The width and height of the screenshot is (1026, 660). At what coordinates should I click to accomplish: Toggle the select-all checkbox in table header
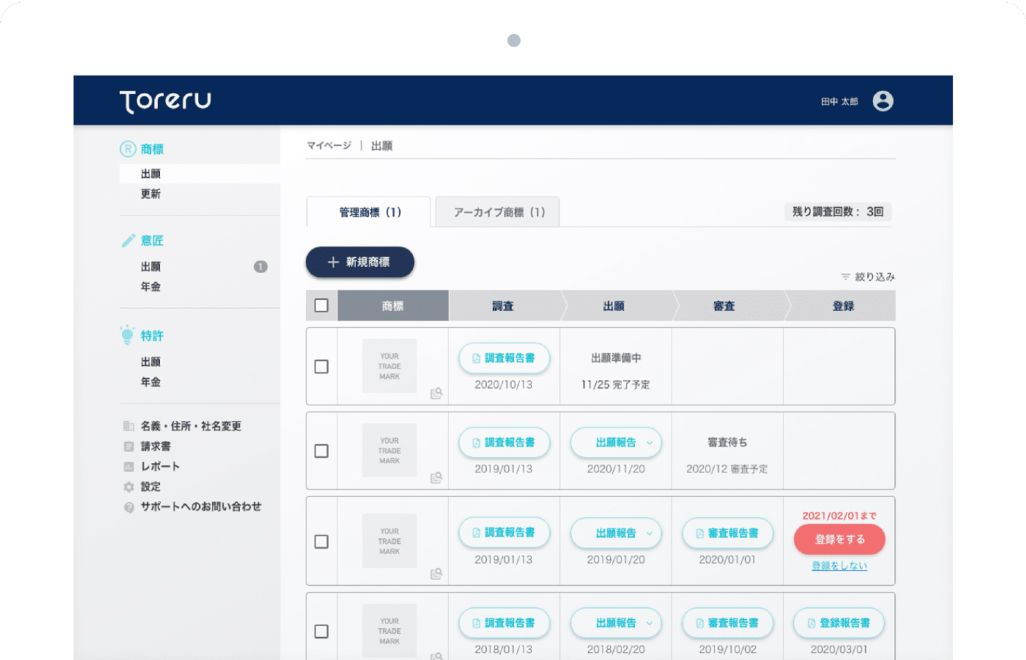[321, 305]
